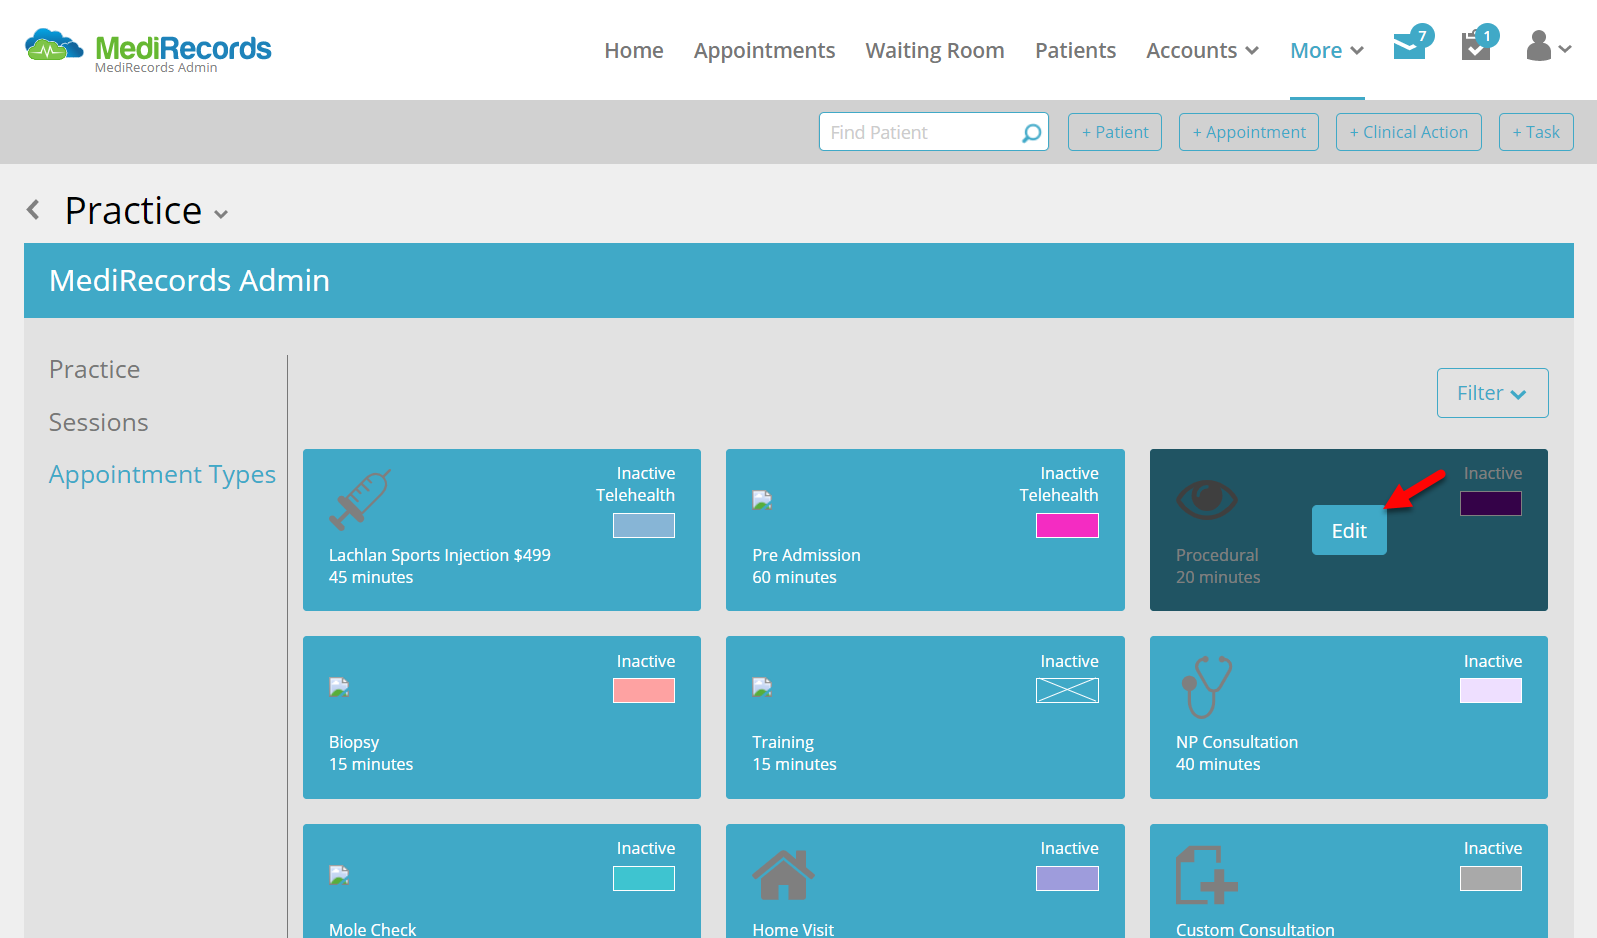This screenshot has height=938, width=1597.
Task: Click the image icon on Pre Admission card
Action: click(x=762, y=500)
